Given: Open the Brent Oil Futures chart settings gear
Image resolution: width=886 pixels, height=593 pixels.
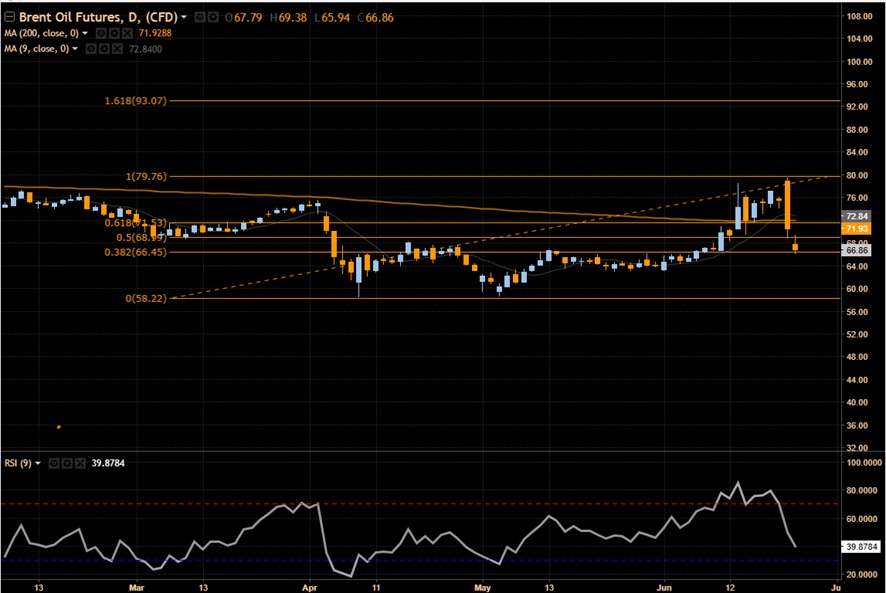Looking at the screenshot, I should click(x=212, y=16).
